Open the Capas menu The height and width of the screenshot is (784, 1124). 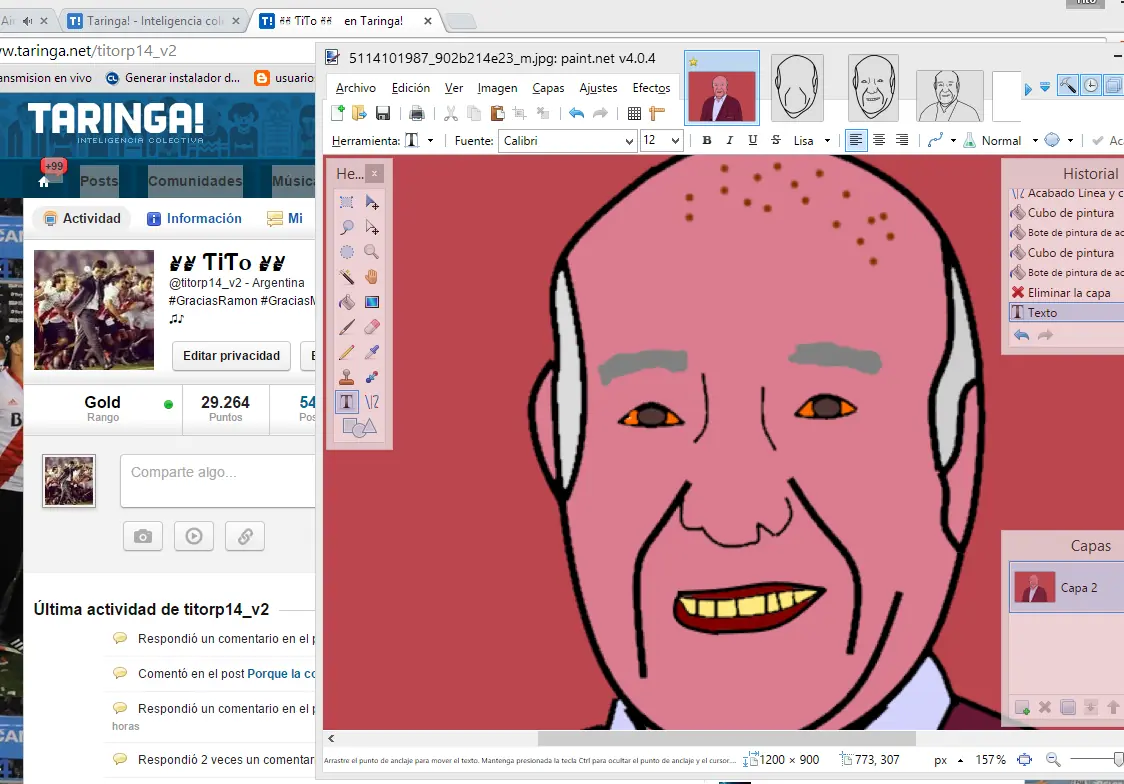pos(548,87)
